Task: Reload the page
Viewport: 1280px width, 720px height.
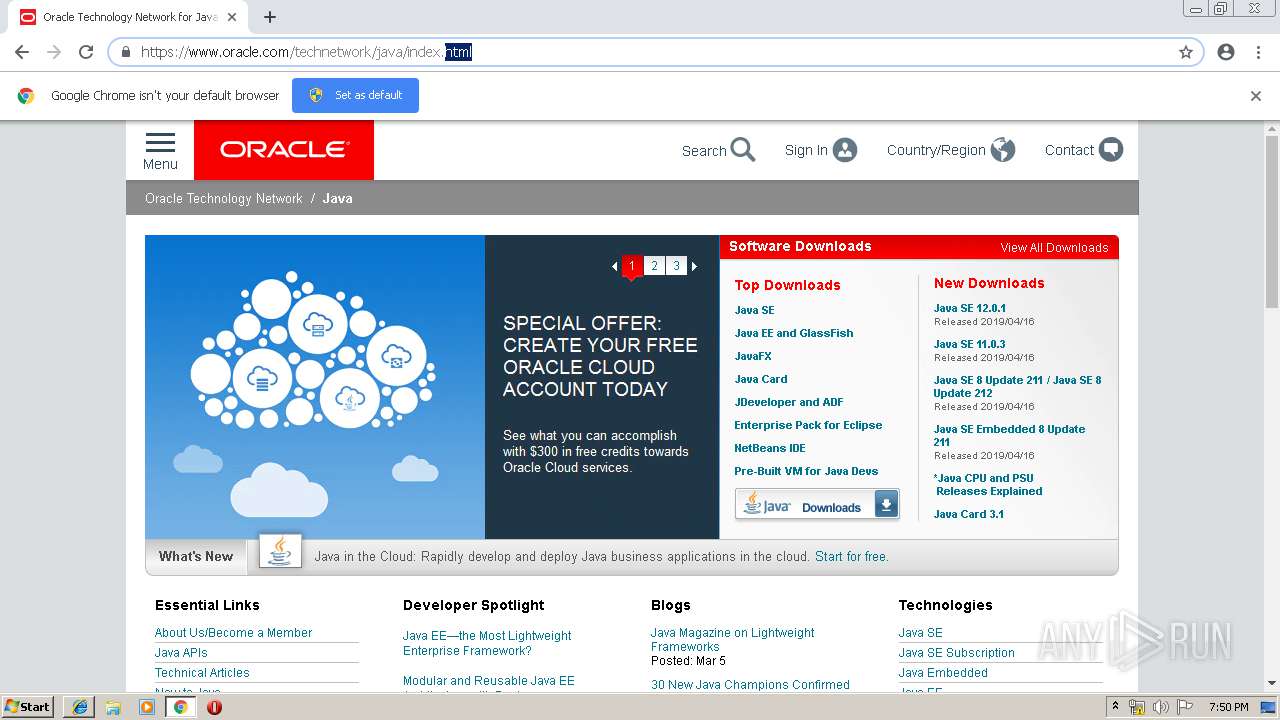Action: (86, 52)
